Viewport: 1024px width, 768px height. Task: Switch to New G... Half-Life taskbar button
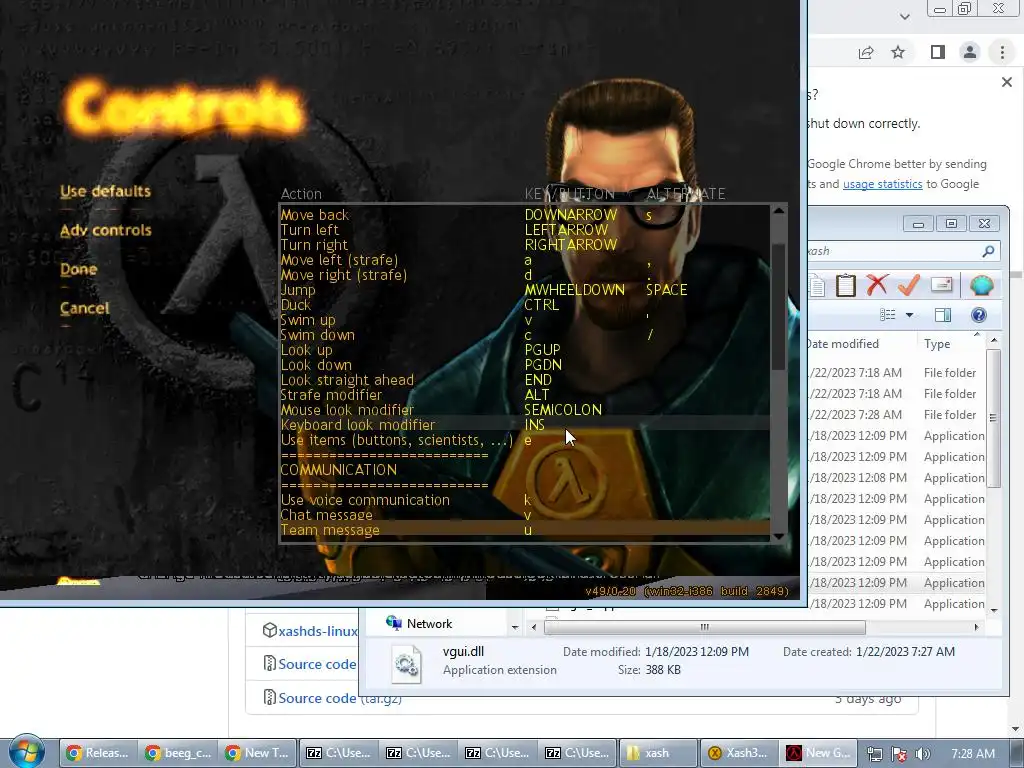[x=818, y=753]
